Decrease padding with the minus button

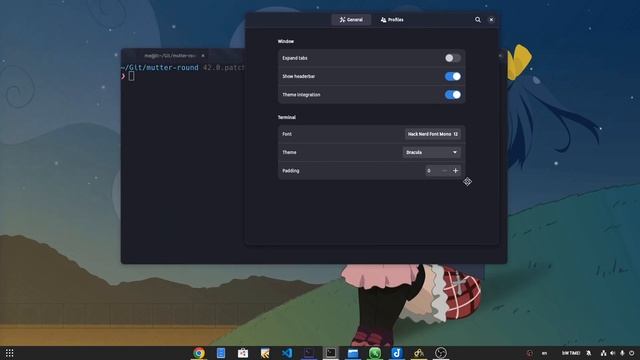(x=444, y=171)
